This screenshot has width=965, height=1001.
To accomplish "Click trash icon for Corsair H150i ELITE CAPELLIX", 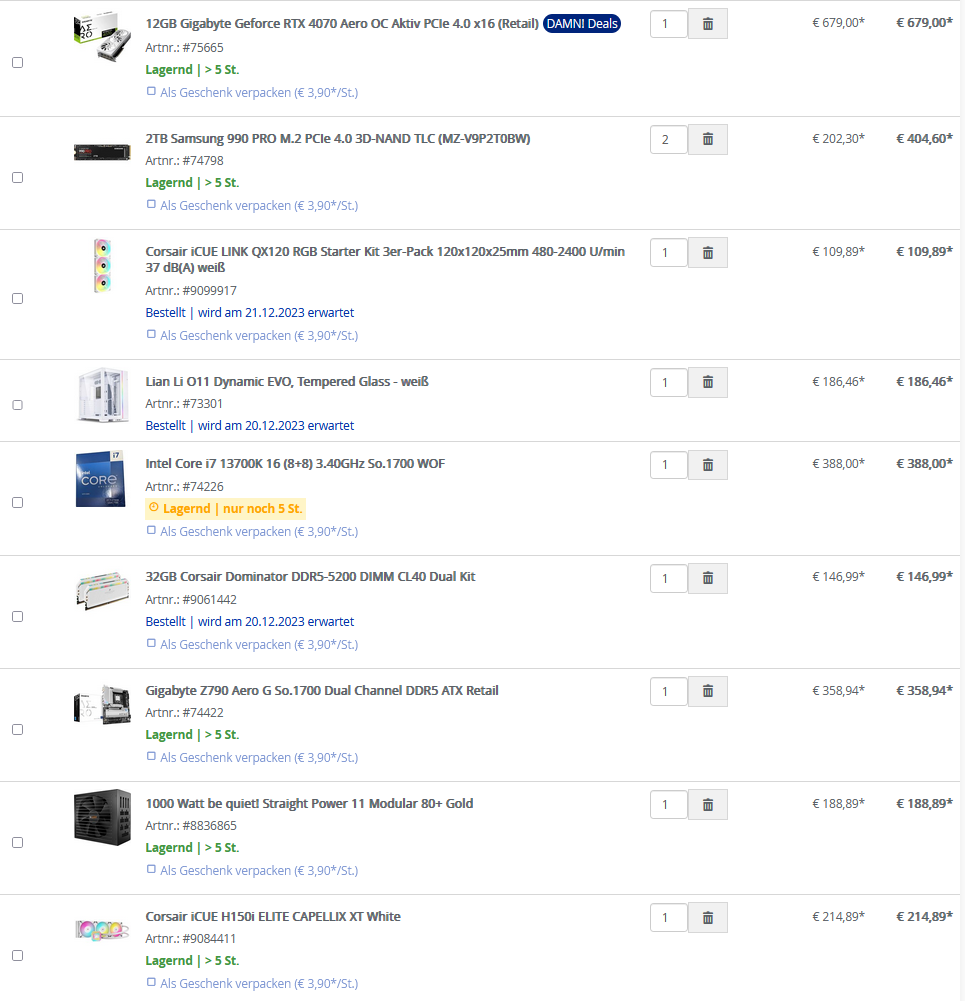I will click(x=708, y=918).
